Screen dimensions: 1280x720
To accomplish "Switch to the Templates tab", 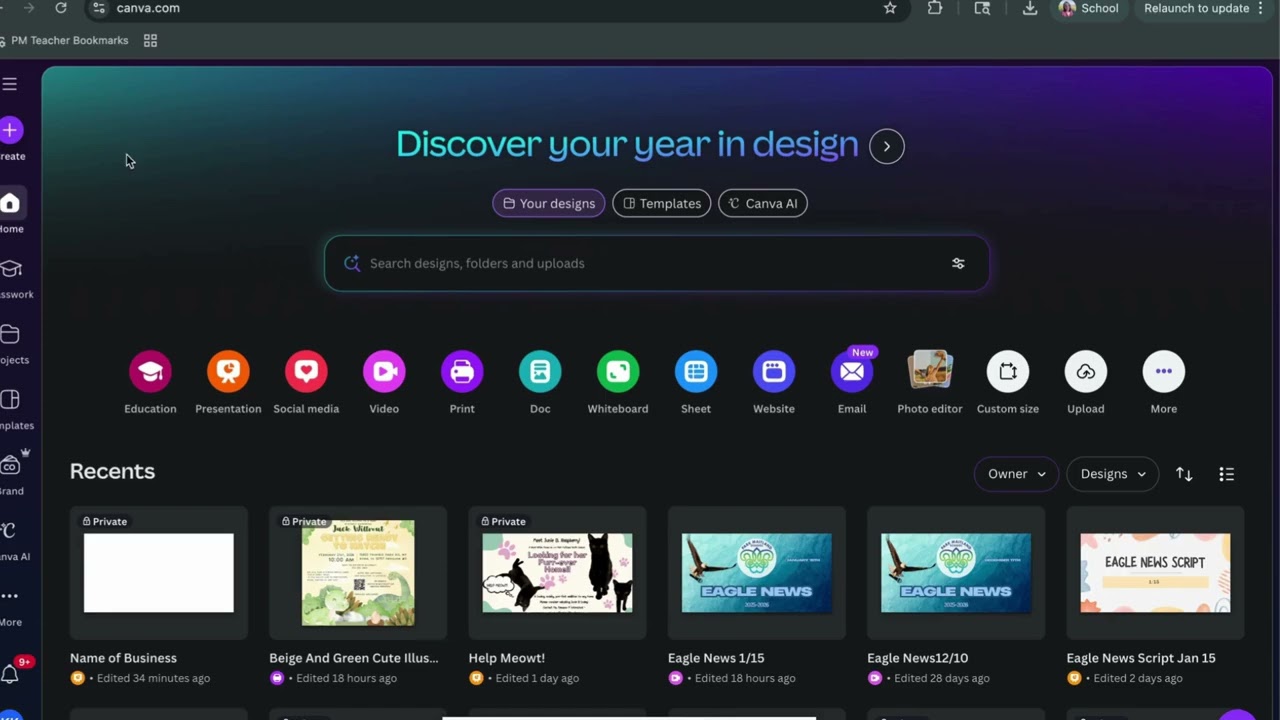I will pos(662,203).
